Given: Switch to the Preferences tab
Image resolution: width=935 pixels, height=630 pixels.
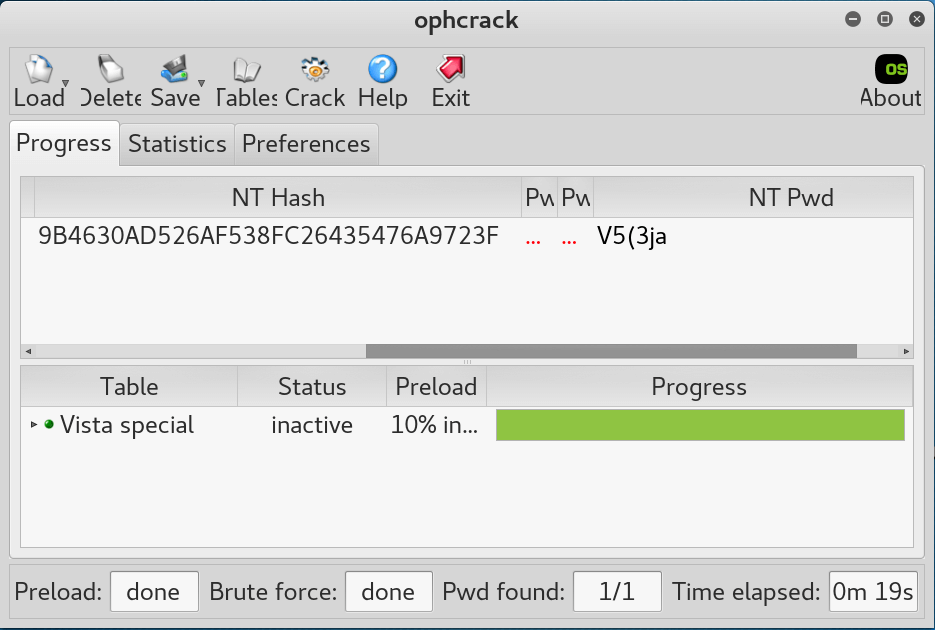Looking at the screenshot, I should click(306, 144).
